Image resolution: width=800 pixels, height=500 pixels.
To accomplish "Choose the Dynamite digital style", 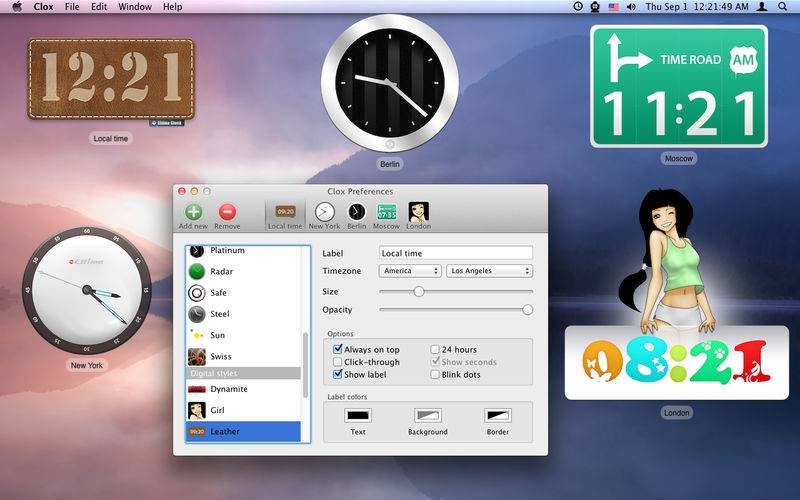I will (228, 389).
